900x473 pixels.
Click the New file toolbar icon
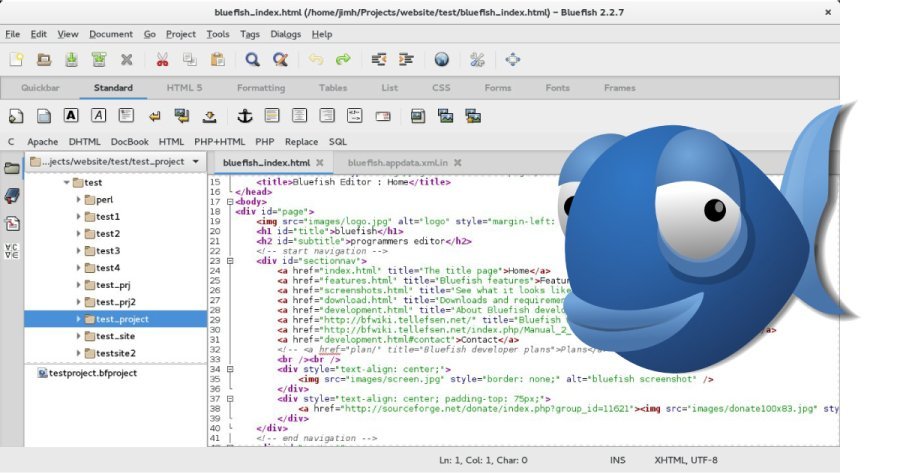pyautogui.click(x=15, y=60)
